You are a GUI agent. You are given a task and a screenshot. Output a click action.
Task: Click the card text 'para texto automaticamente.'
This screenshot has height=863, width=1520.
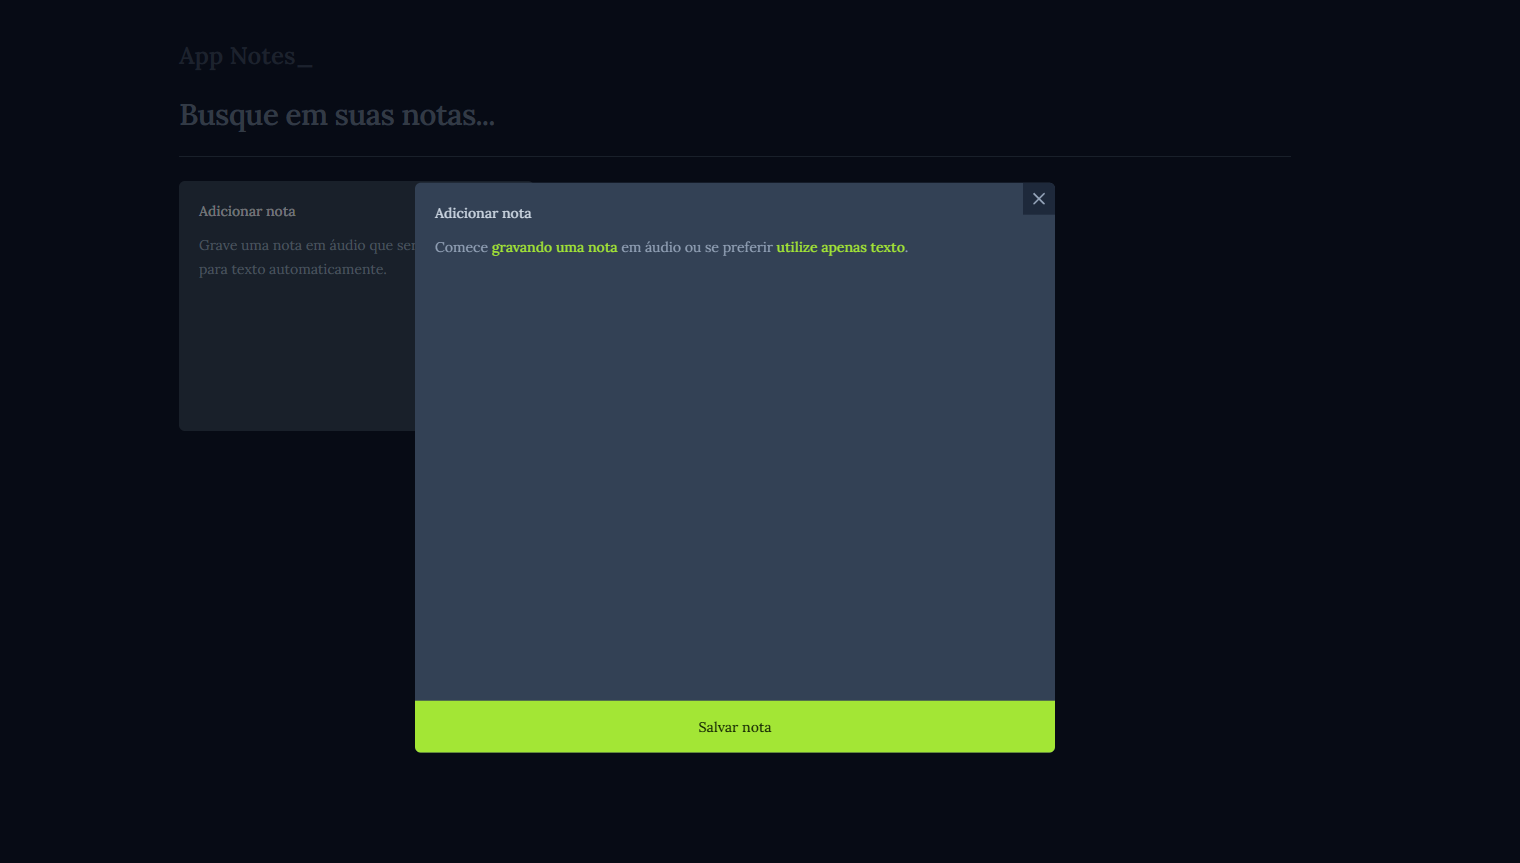[x=292, y=269]
